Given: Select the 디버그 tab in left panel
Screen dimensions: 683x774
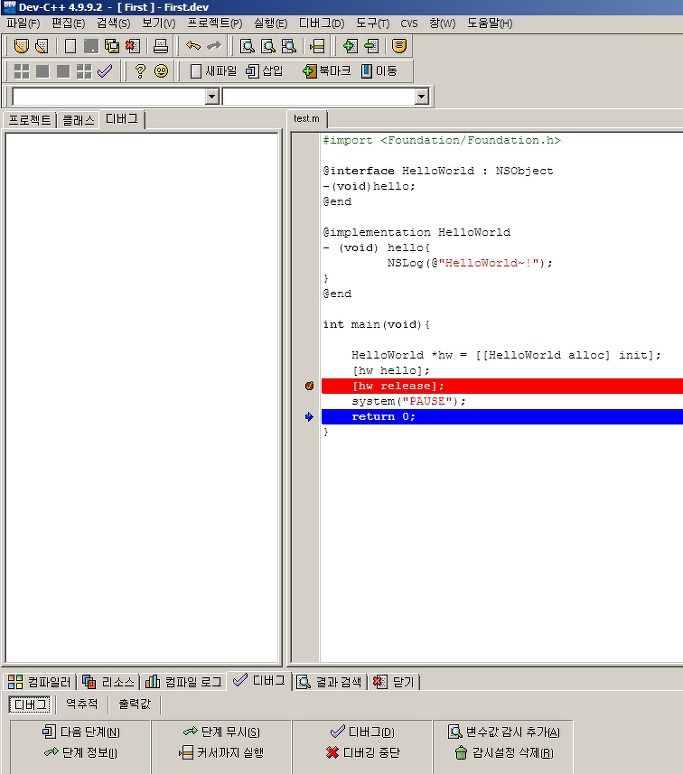Looking at the screenshot, I should tap(121, 119).
